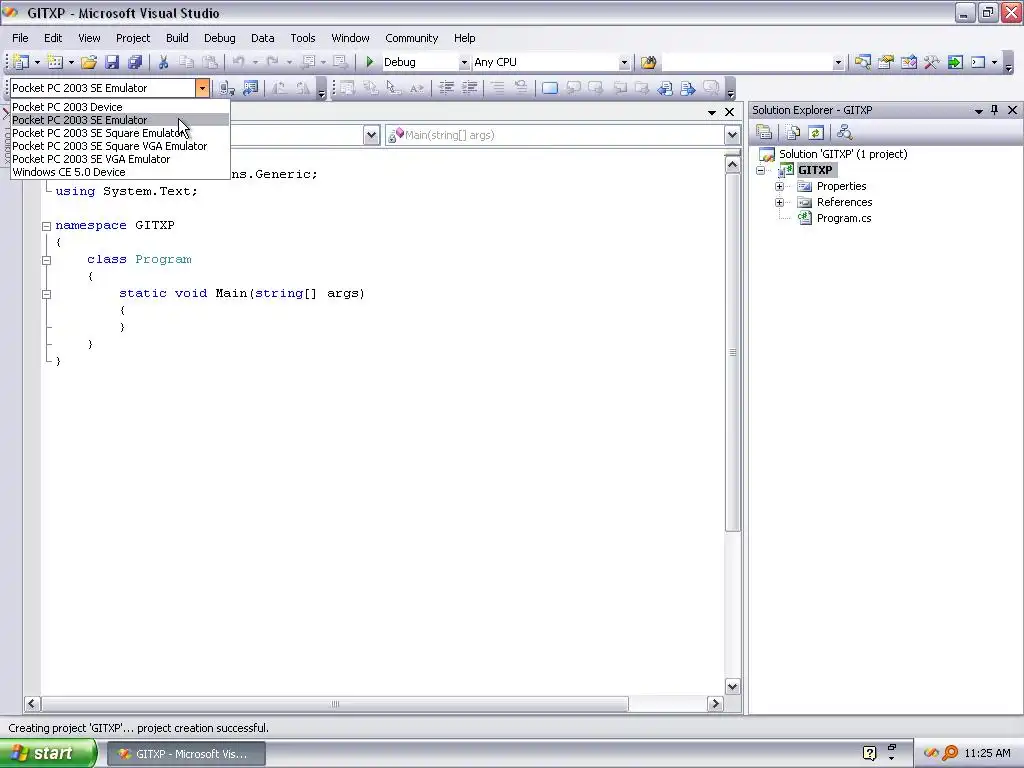Save the current file with floppy icon
Screen dimensions: 1024x768
(x=112, y=62)
